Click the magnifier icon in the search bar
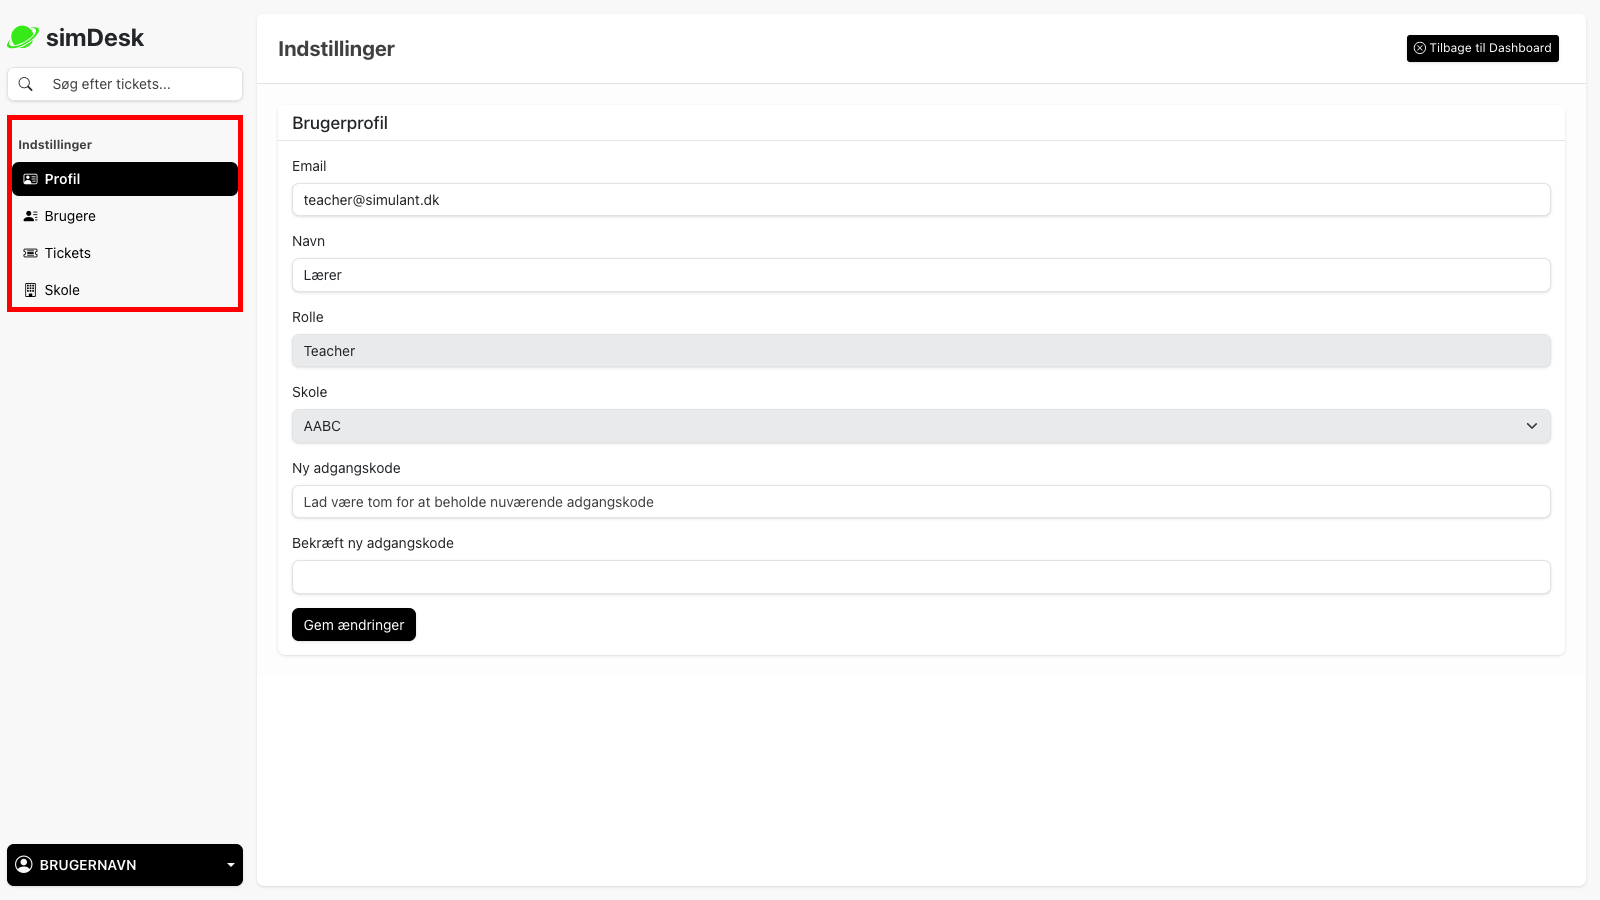 [26, 84]
